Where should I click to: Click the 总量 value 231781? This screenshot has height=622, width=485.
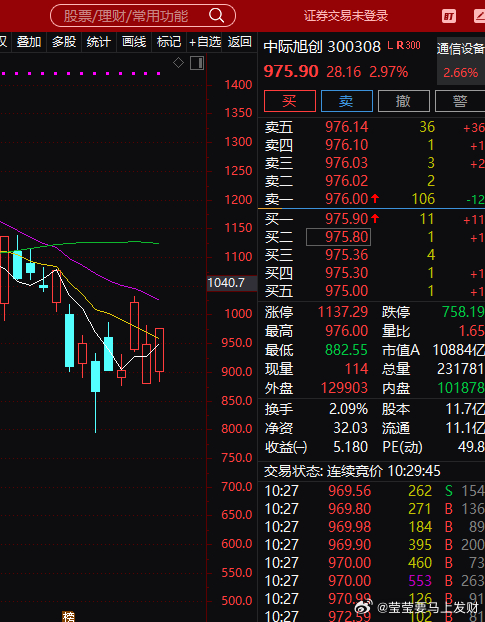(461, 369)
